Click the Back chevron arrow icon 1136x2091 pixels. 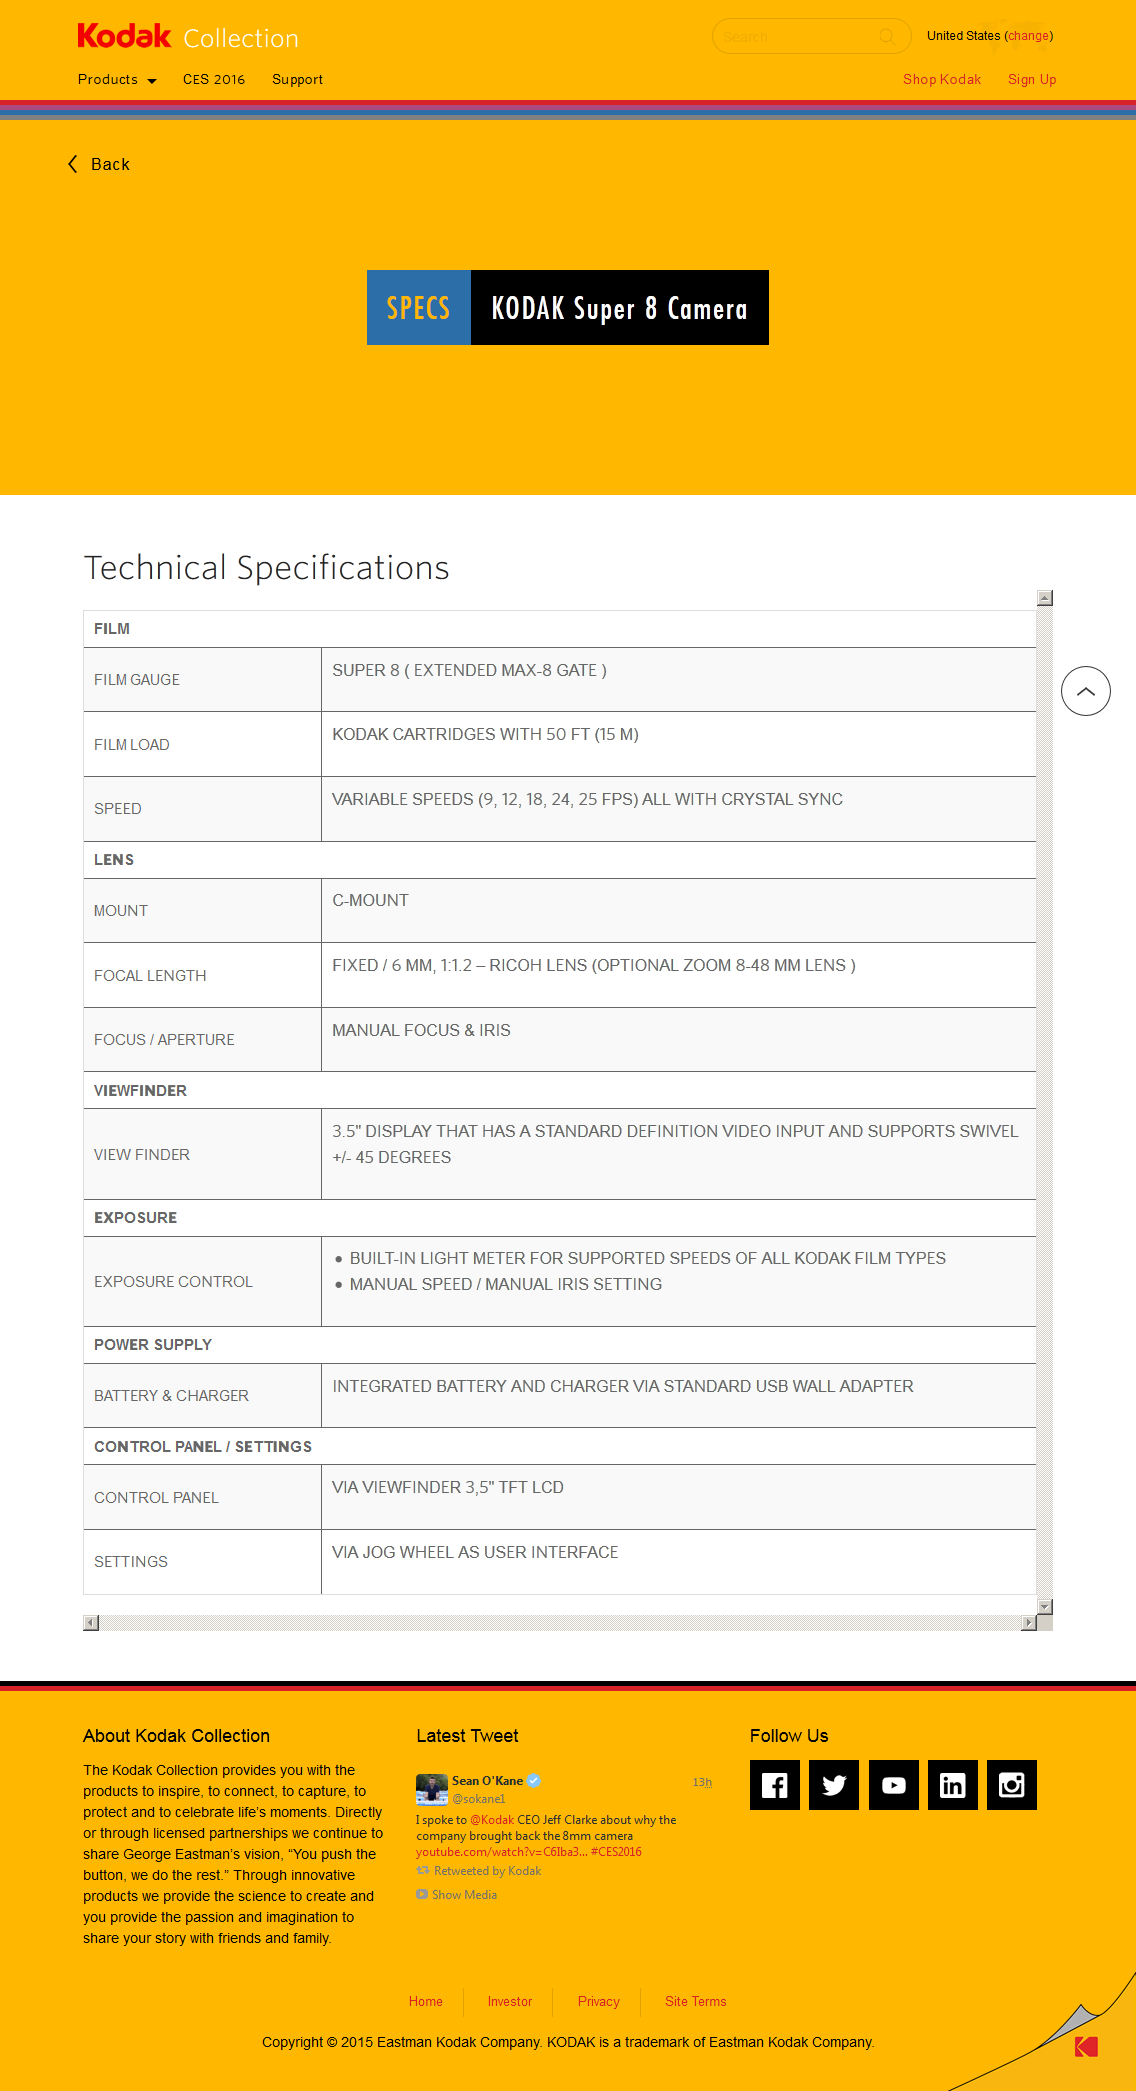[72, 164]
